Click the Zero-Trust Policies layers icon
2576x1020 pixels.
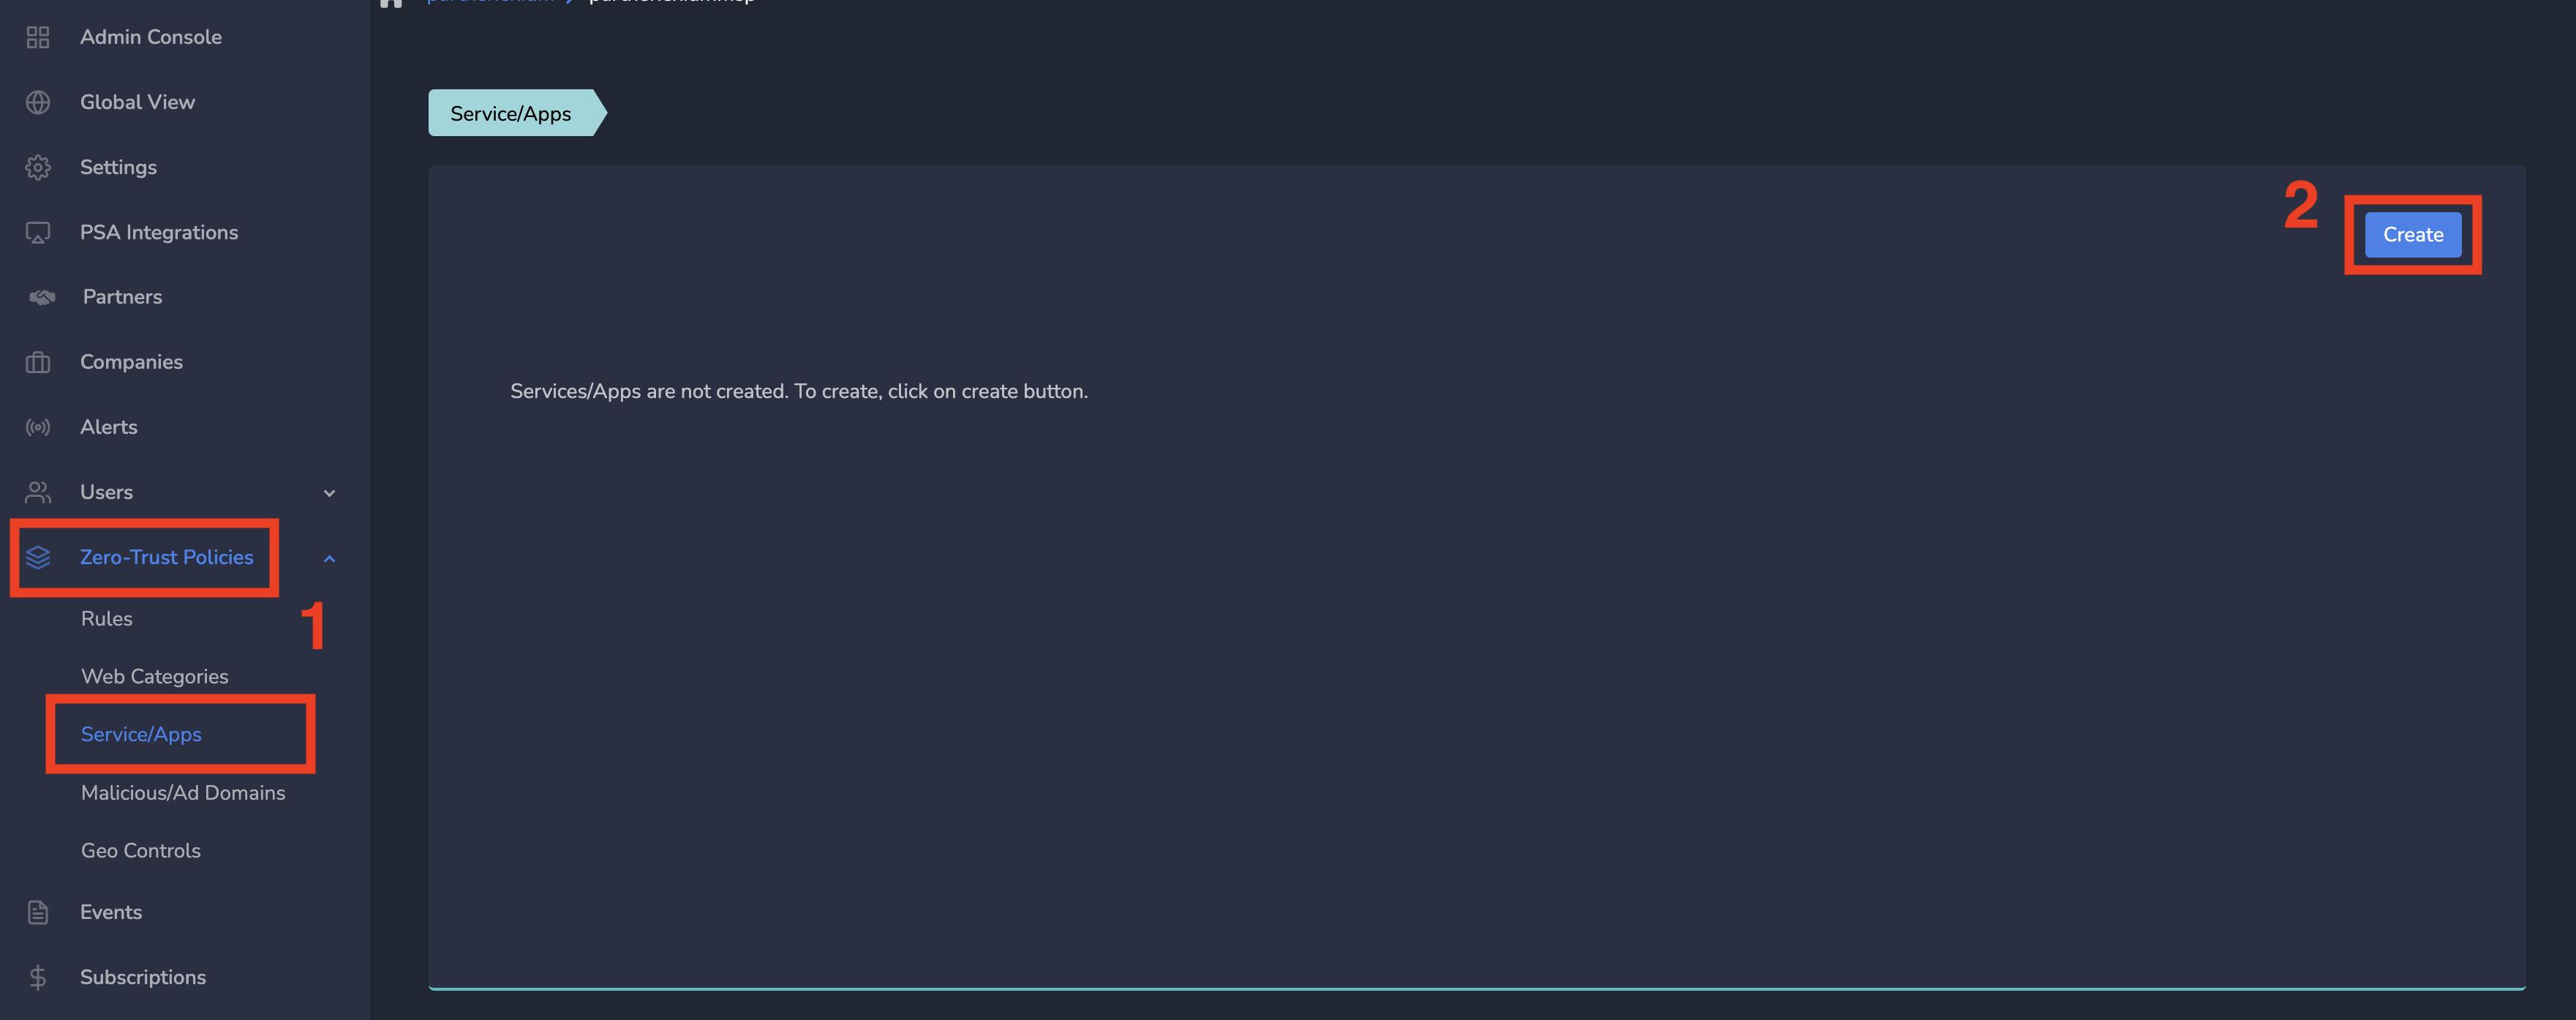pos(38,557)
